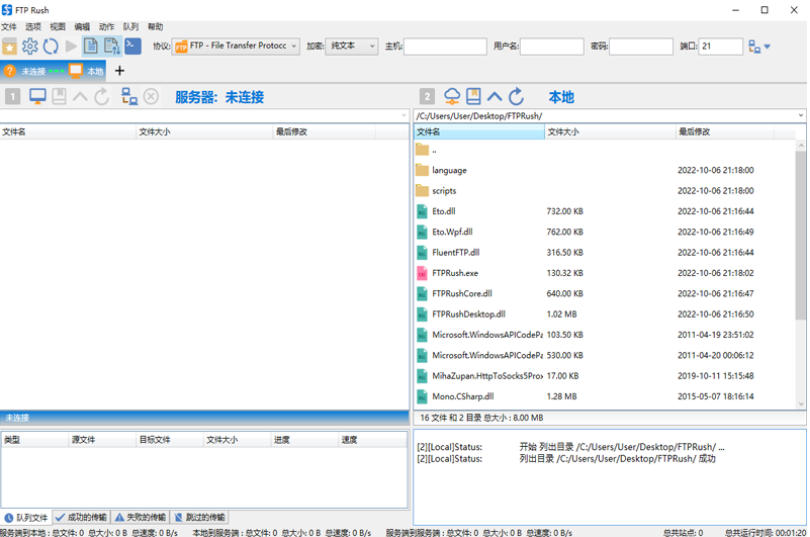Expand the local path dropdown for FTPRush folder

click(801, 116)
